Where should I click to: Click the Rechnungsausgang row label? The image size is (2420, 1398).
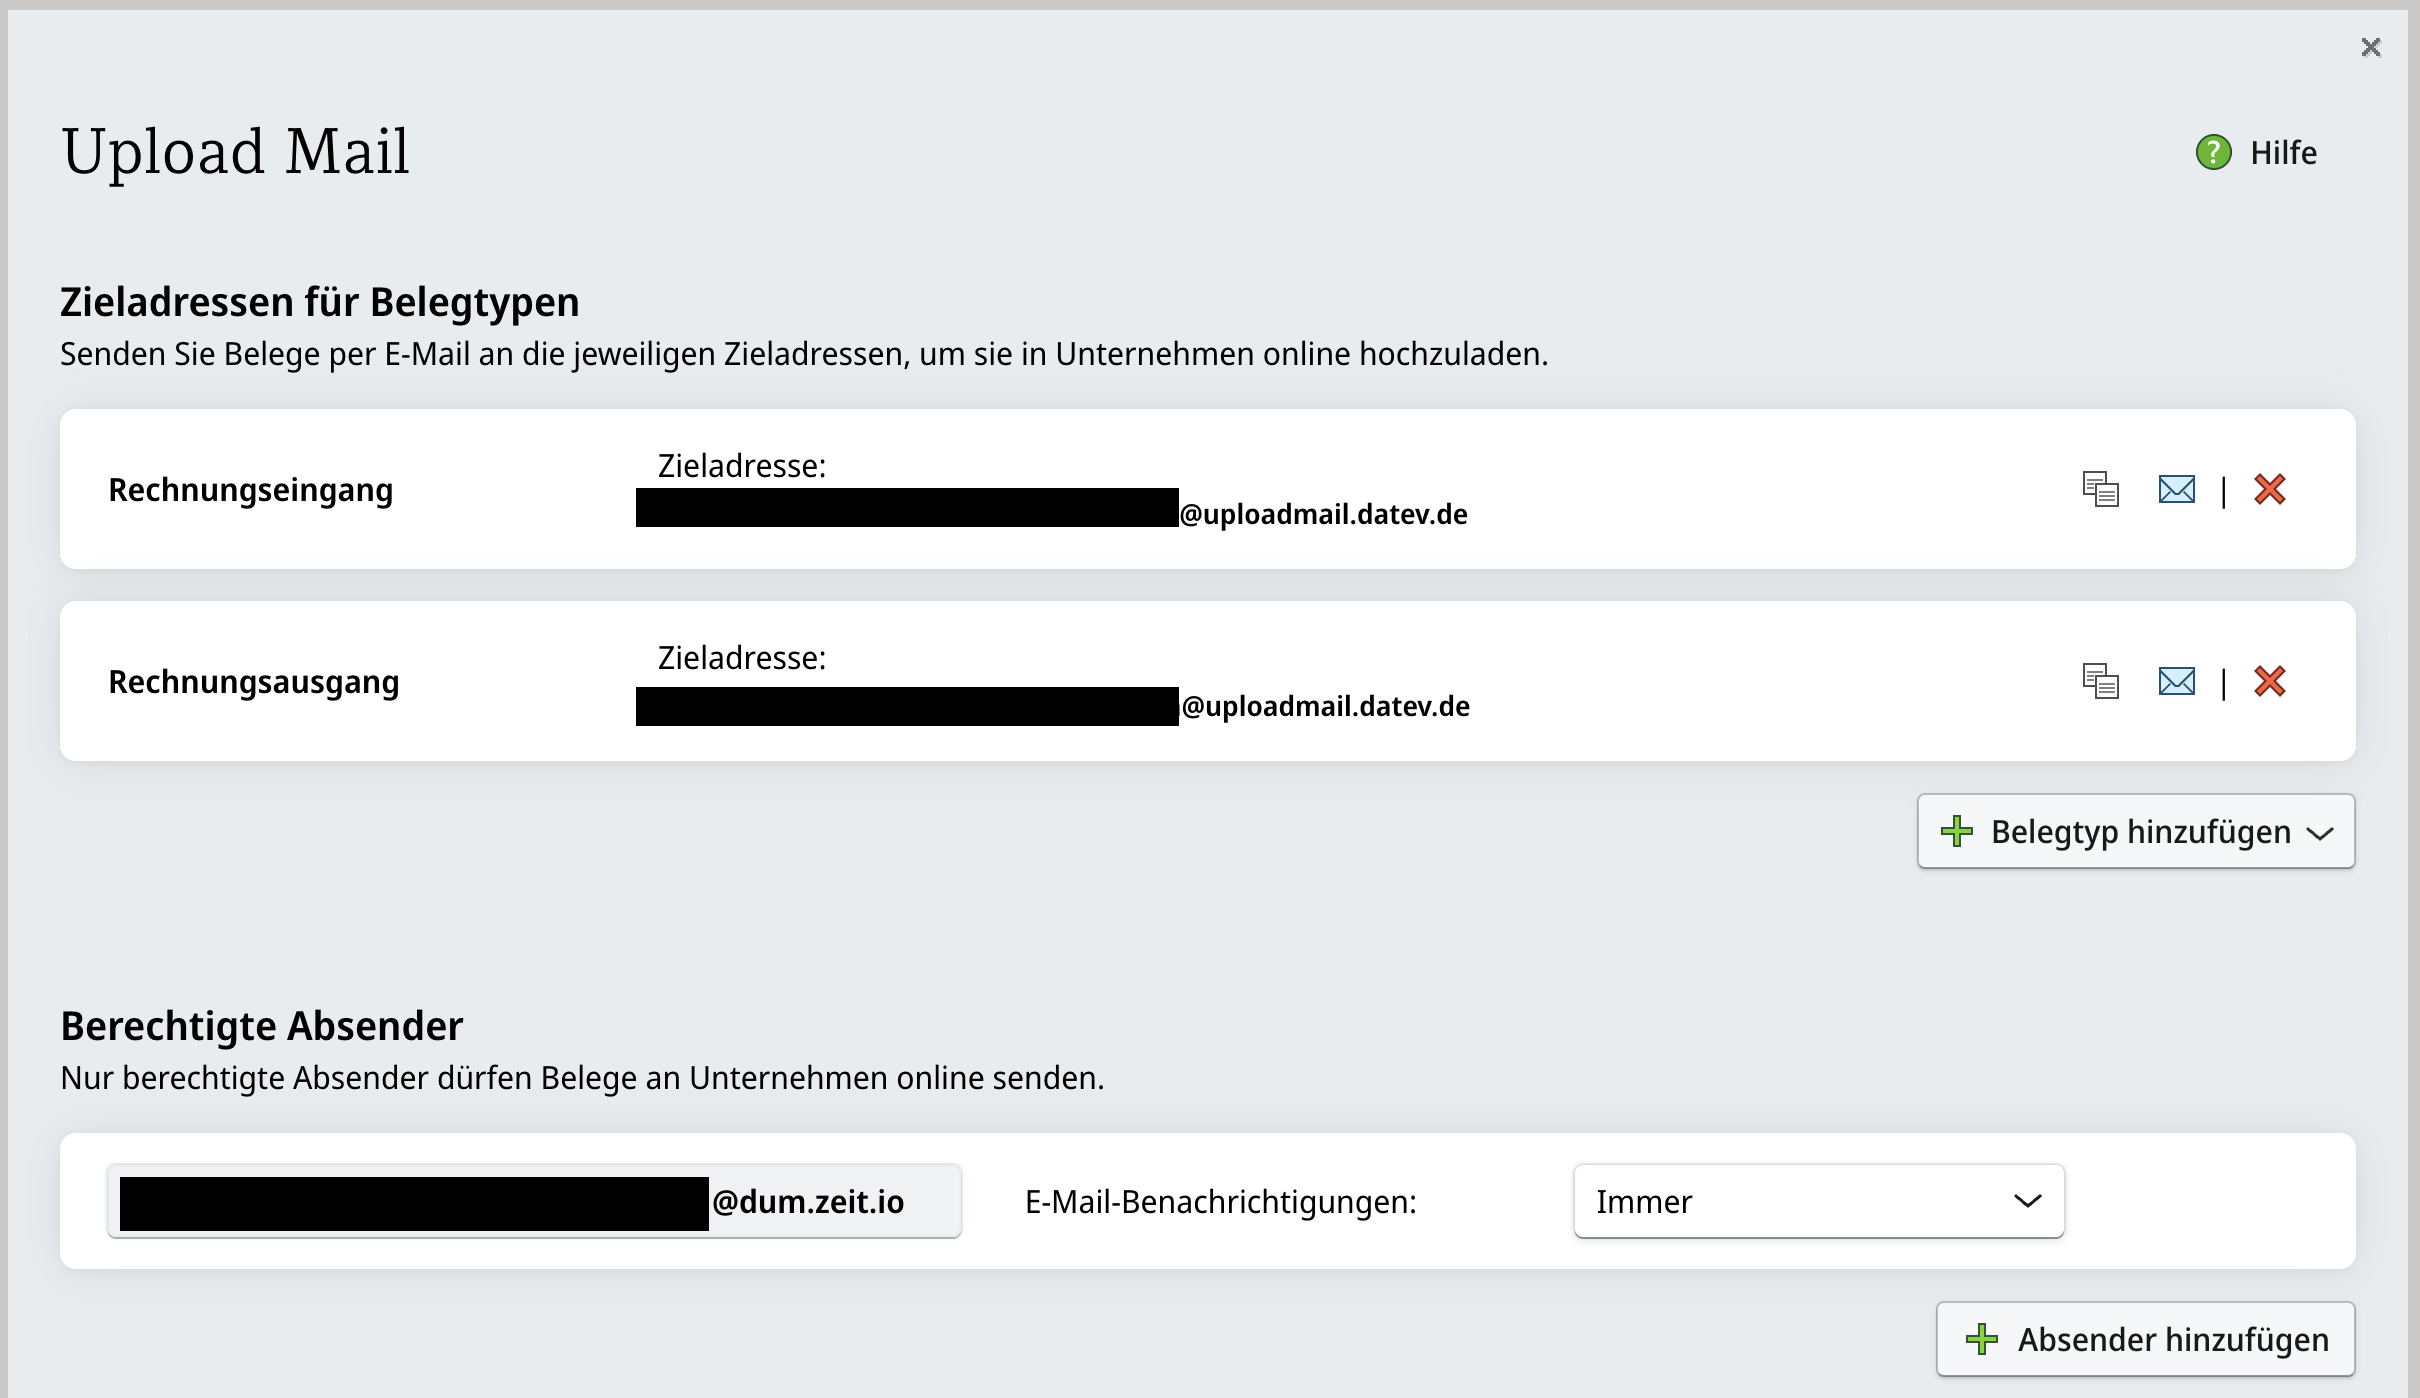pyautogui.click(x=253, y=681)
